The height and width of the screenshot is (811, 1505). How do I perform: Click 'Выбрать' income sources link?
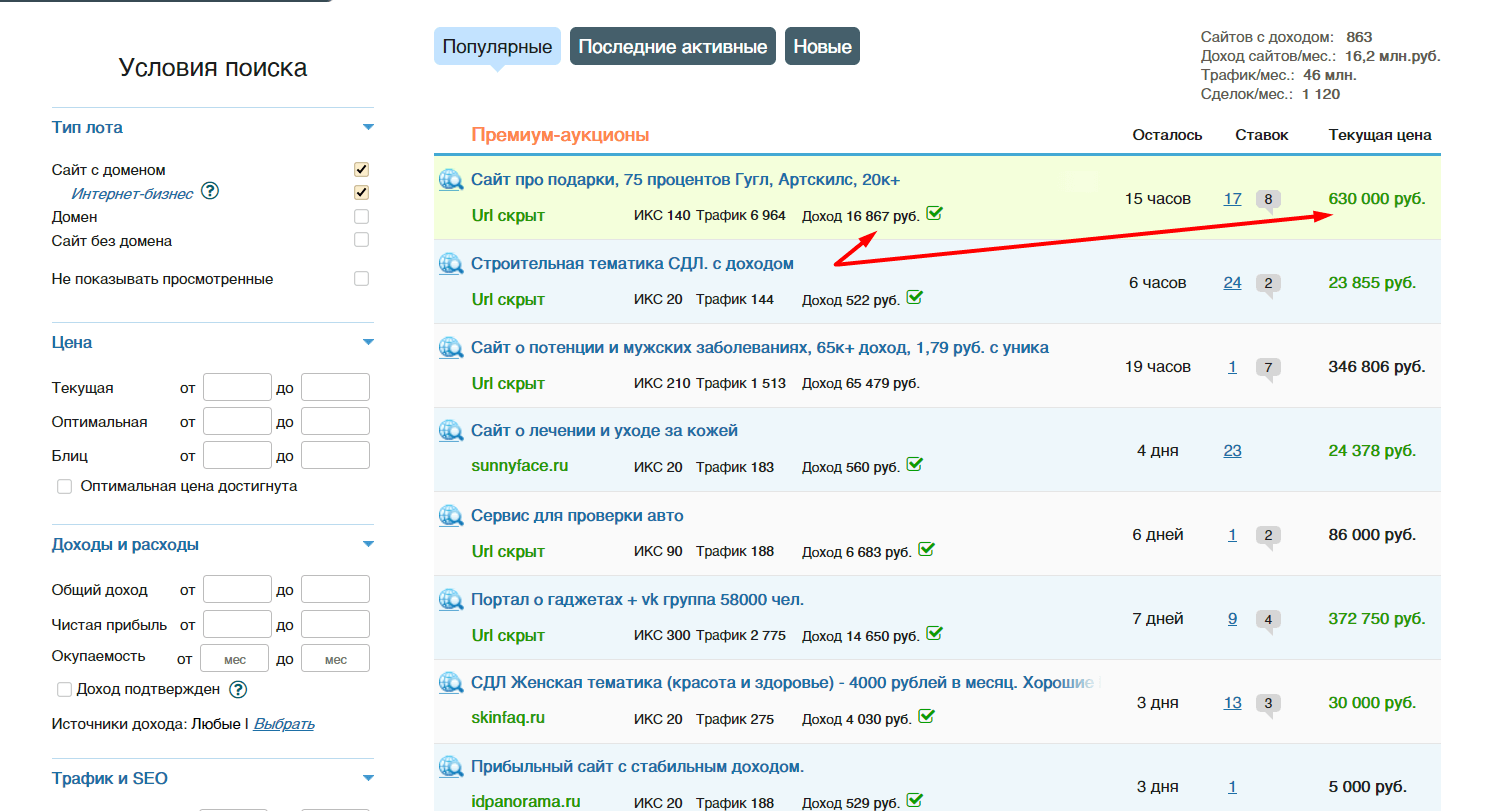(x=284, y=724)
